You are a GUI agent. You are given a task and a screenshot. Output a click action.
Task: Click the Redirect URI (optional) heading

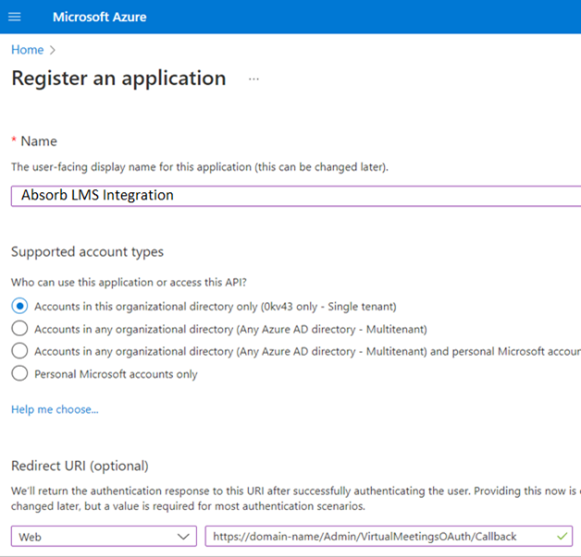(x=80, y=466)
